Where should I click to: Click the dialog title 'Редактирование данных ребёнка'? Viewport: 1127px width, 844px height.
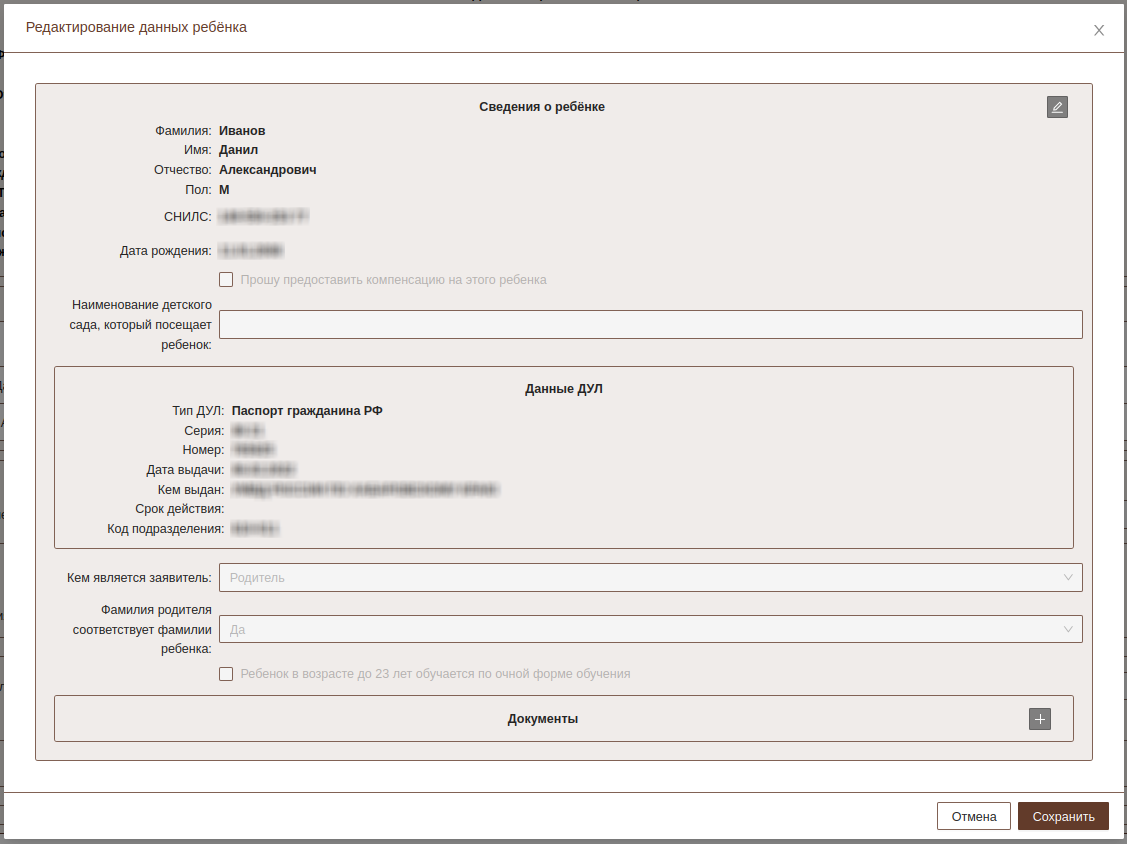tap(136, 28)
